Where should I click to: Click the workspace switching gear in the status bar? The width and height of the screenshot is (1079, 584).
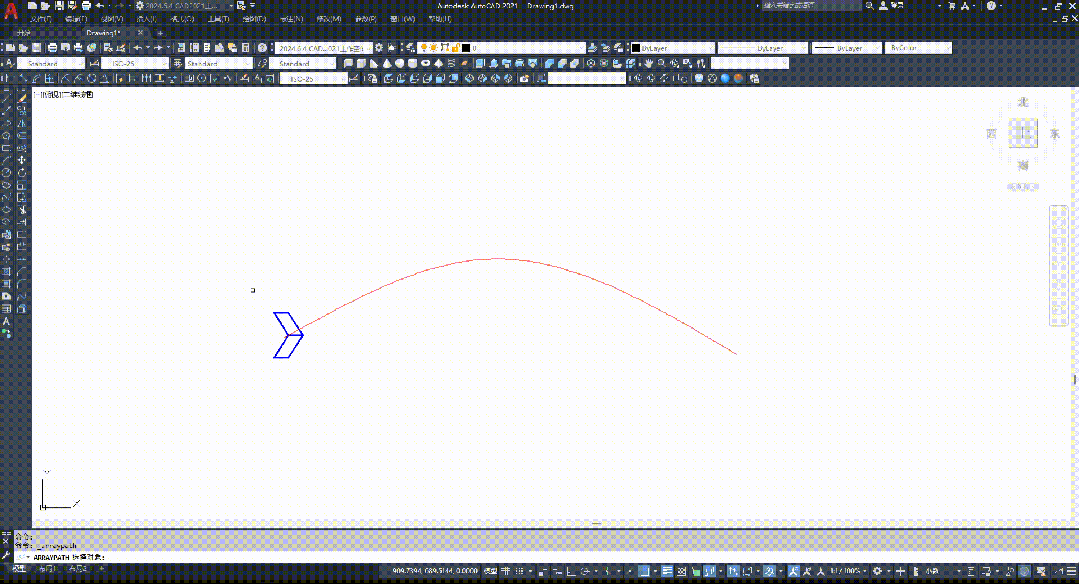877,571
